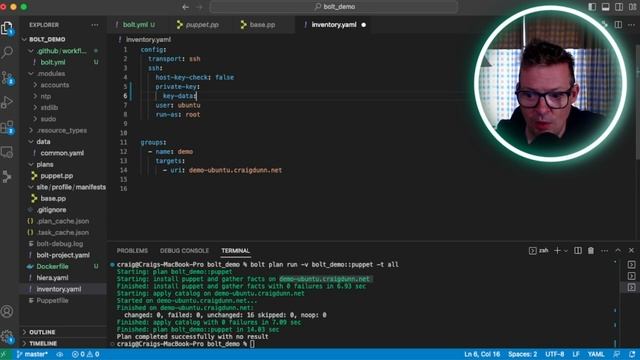Go back using the navigation arrow
The height and width of the screenshot is (360, 640).
point(185,7)
